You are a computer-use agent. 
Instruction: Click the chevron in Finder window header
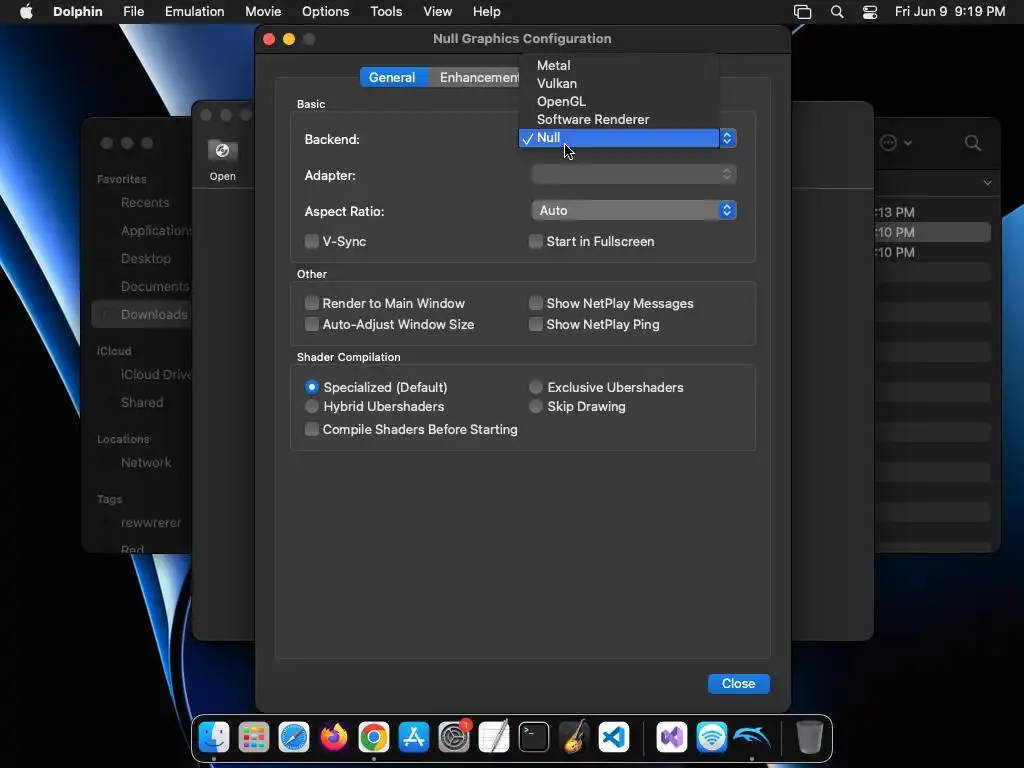point(987,183)
